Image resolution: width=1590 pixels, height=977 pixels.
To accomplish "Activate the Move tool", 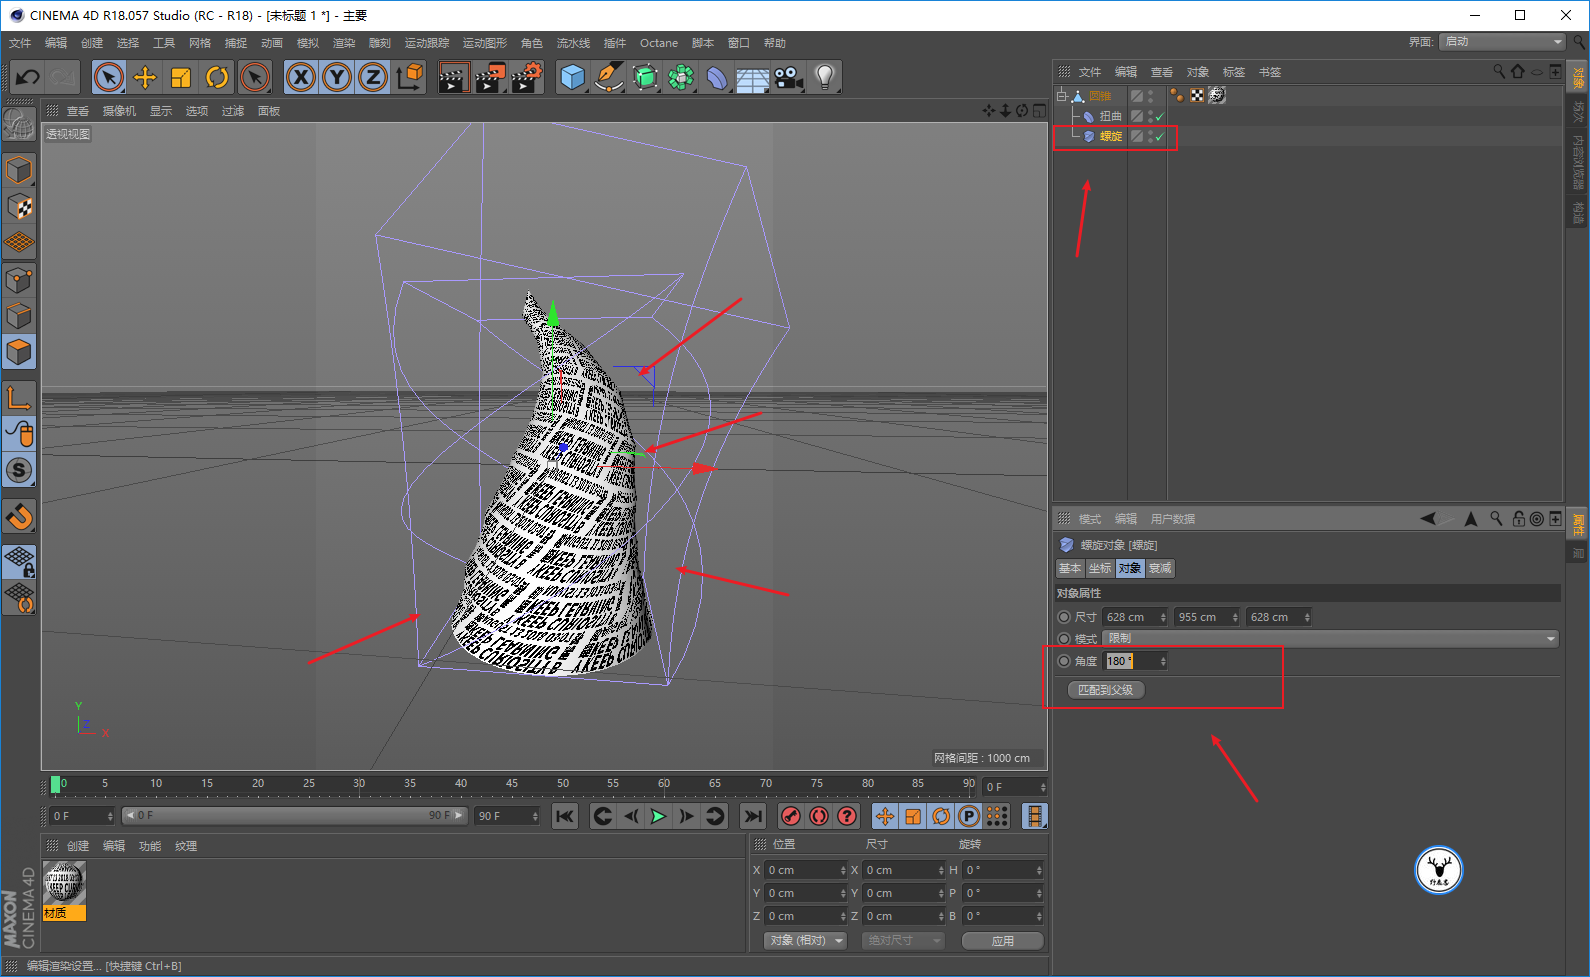I will tap(145, 77).
